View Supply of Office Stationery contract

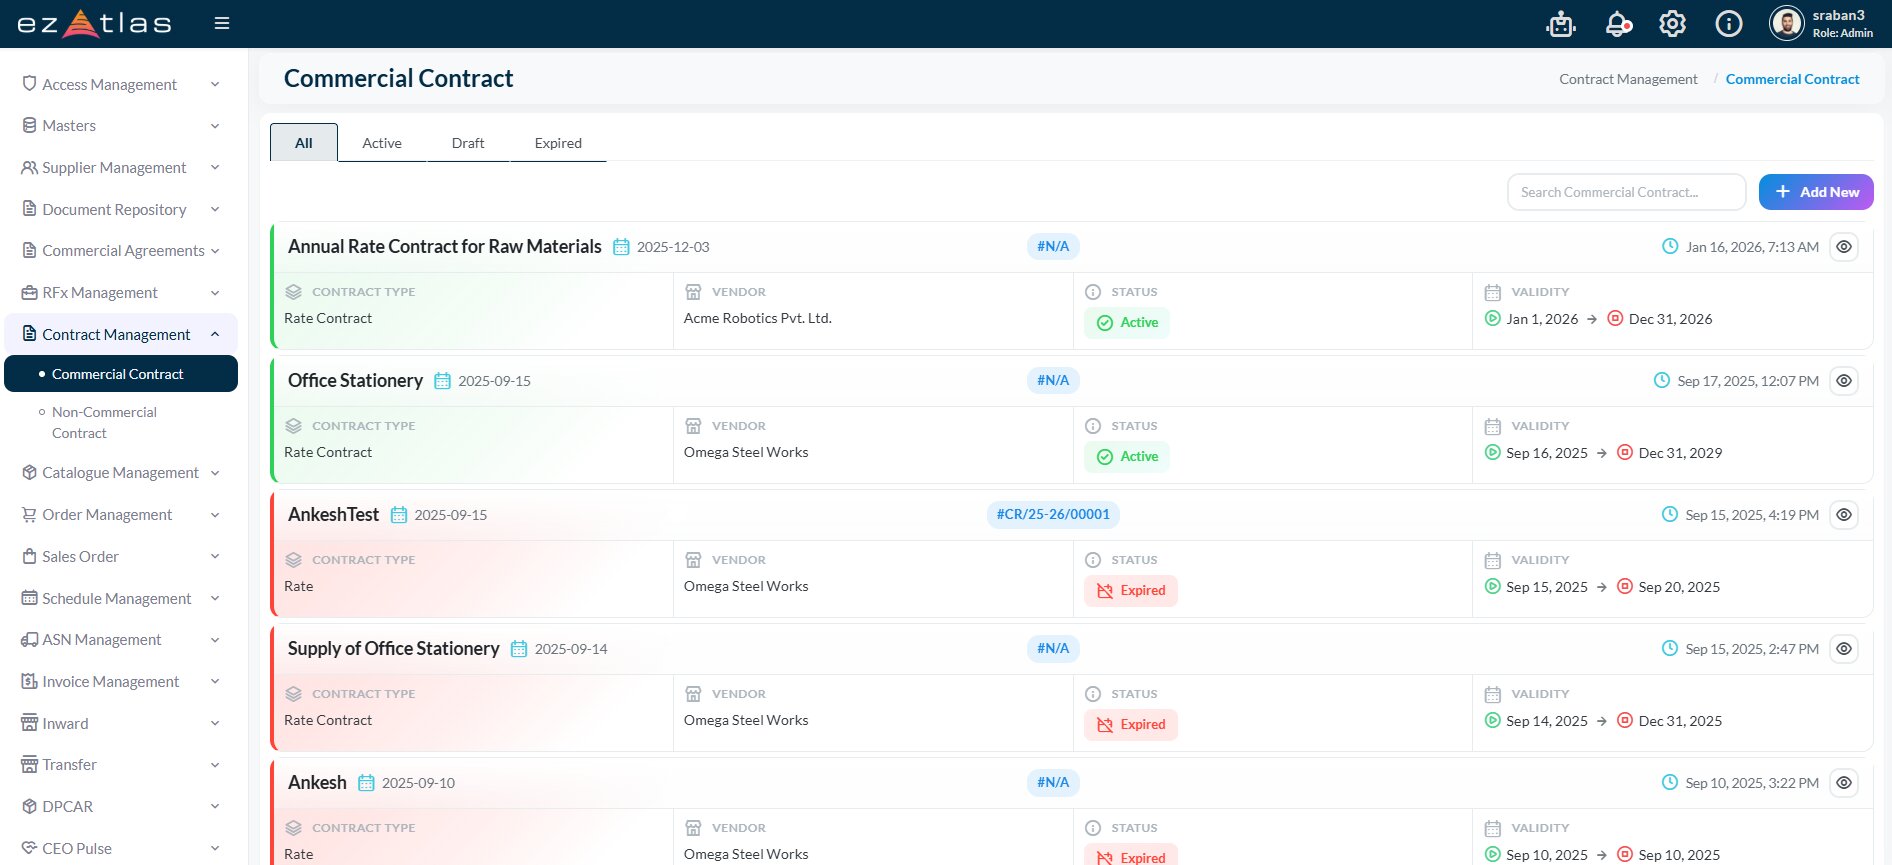point(1843,649)
